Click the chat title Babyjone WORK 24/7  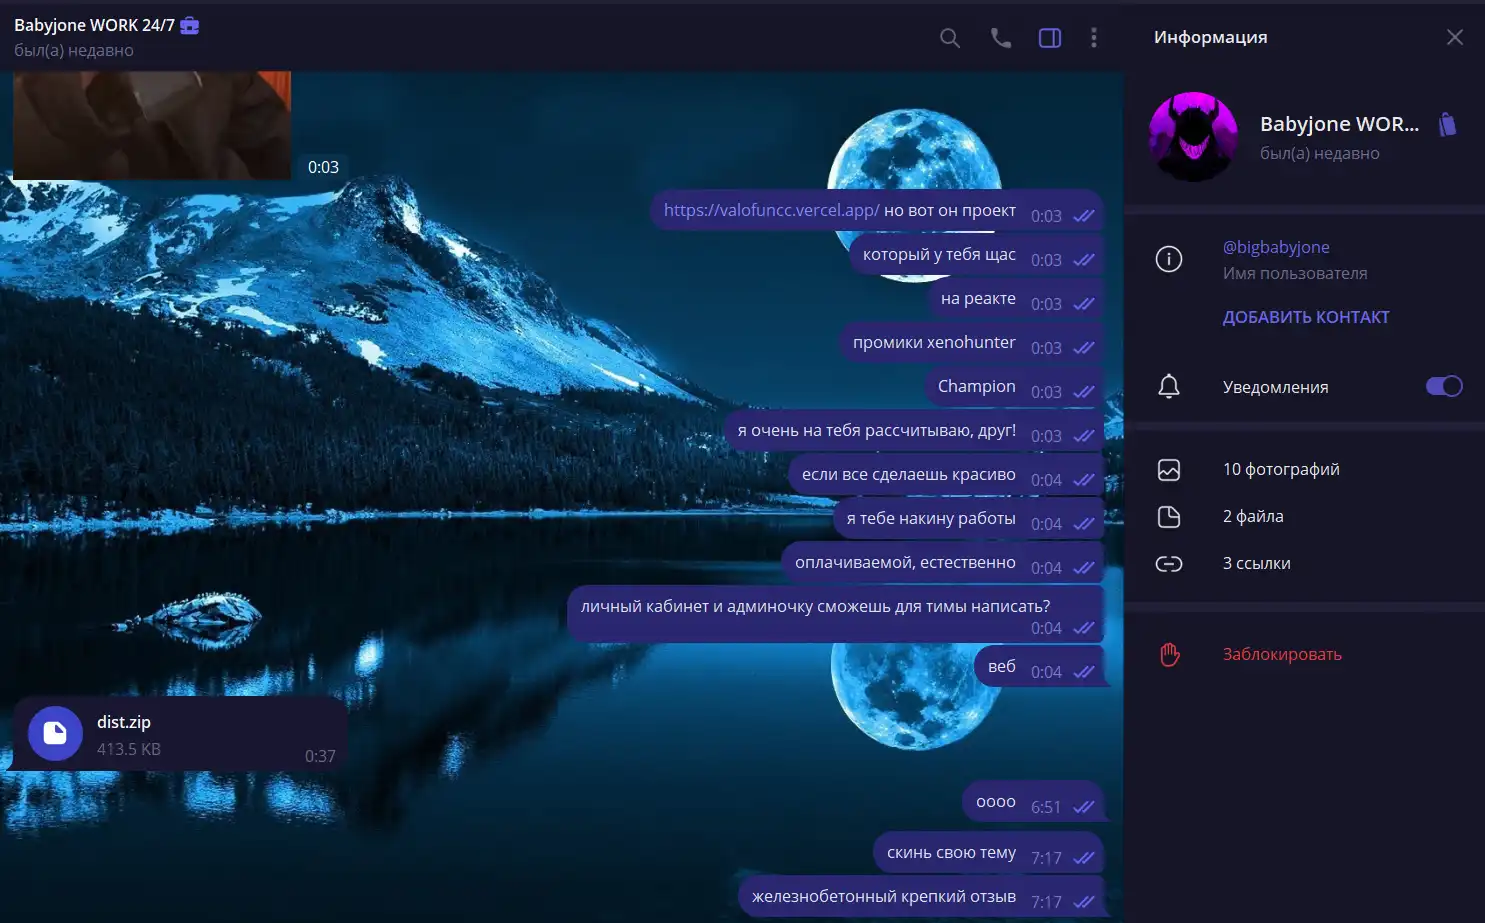point(94,25)
